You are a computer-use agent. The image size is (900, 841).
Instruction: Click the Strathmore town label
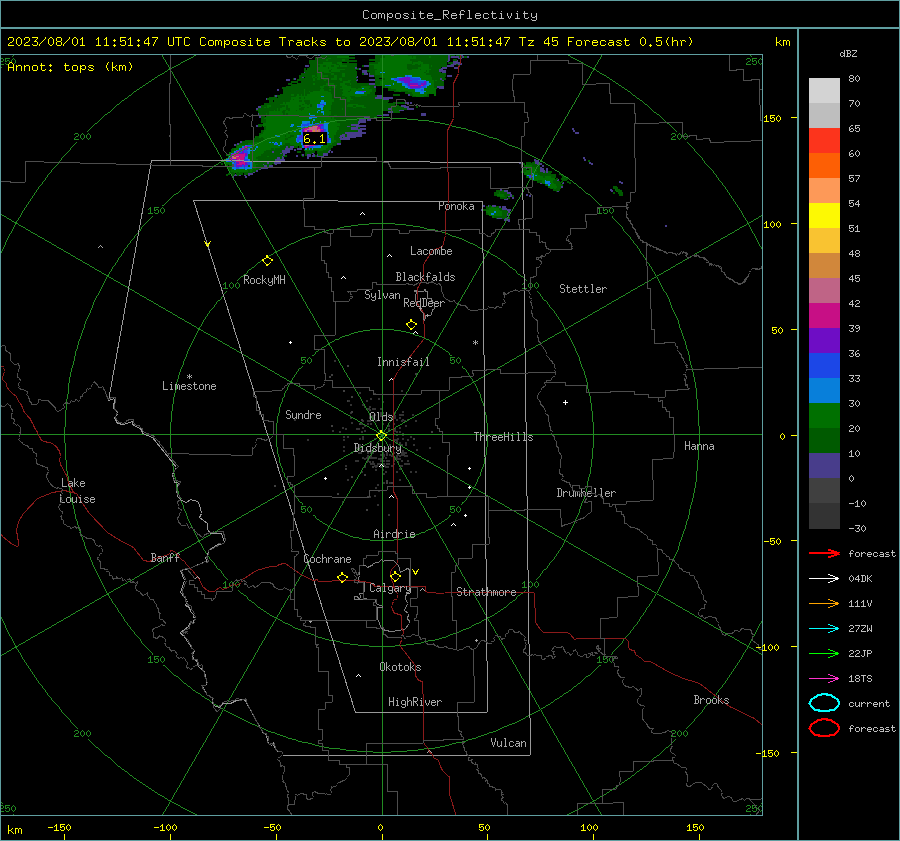(x=486, y=592)
